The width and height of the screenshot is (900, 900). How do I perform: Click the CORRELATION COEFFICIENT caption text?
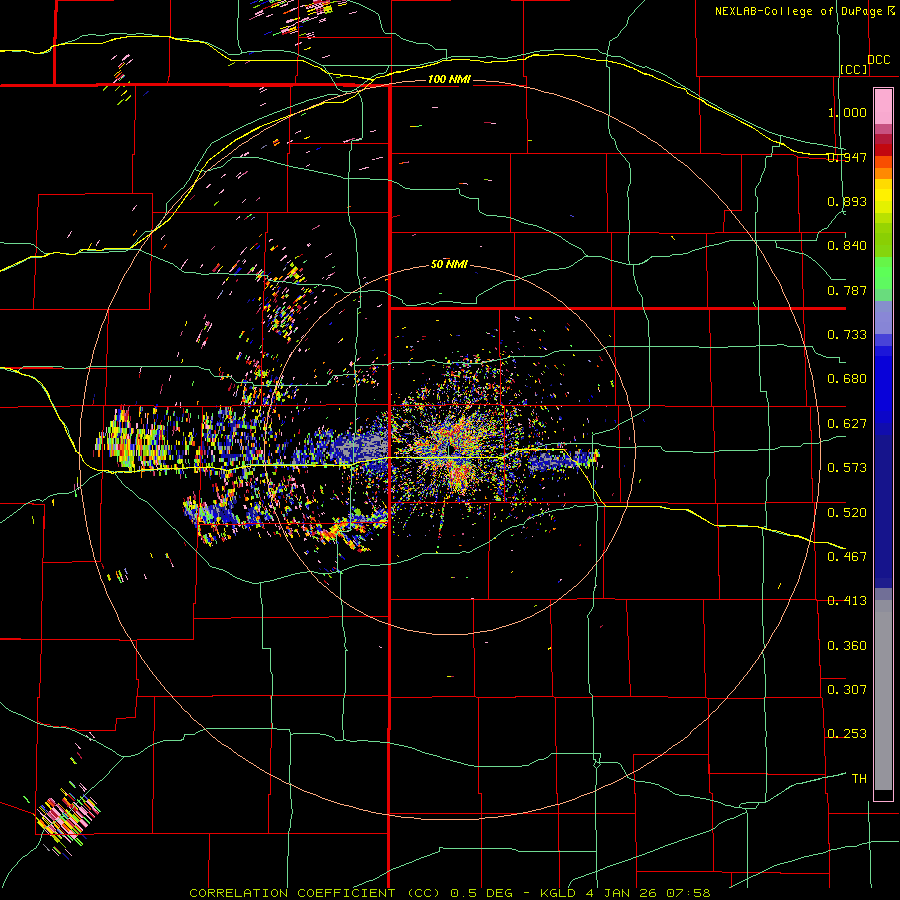292,893
